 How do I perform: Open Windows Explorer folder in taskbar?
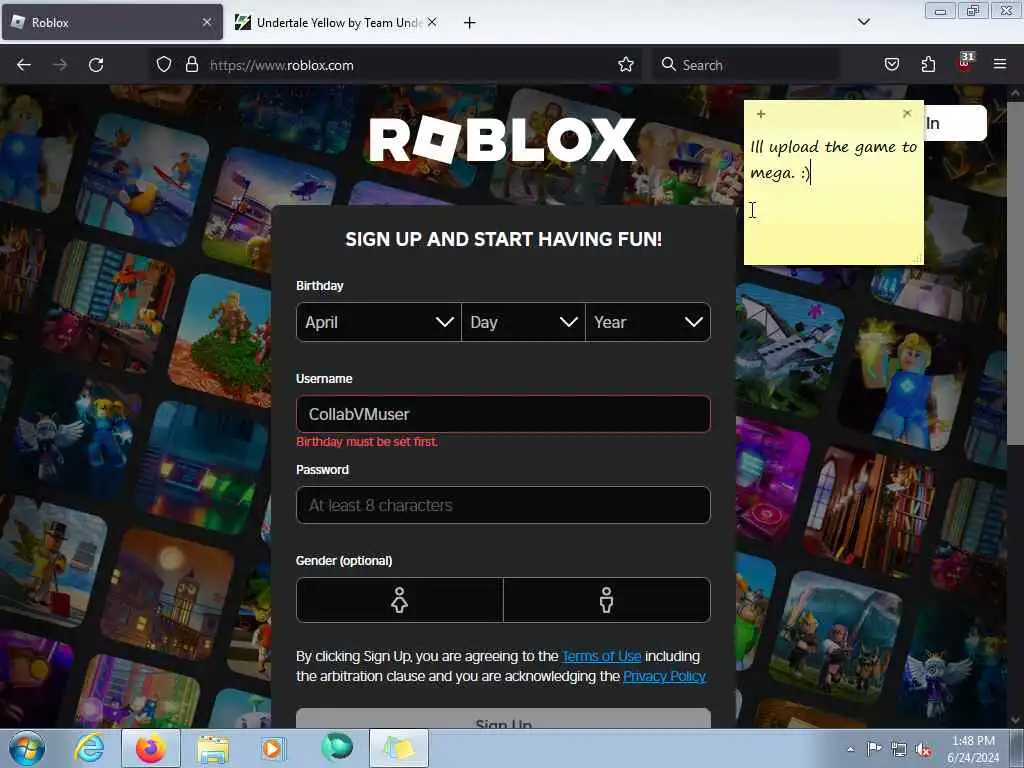click(x=213, y=749)
